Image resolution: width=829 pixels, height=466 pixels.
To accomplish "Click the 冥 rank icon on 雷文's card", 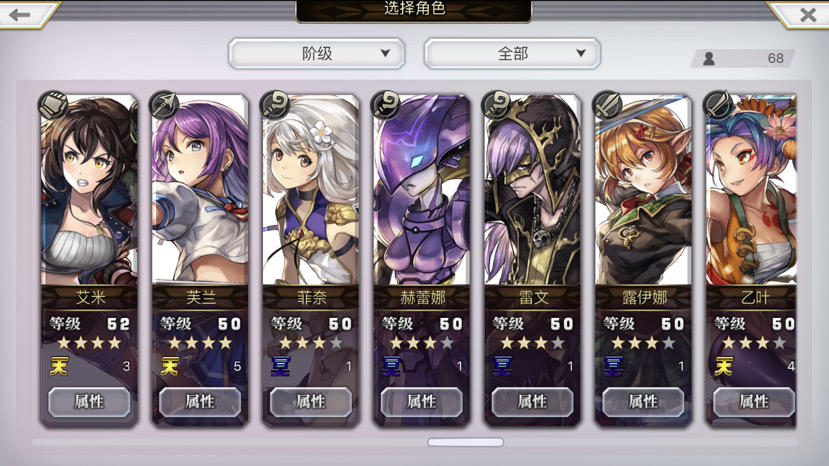I will click(x=502, y=366).
